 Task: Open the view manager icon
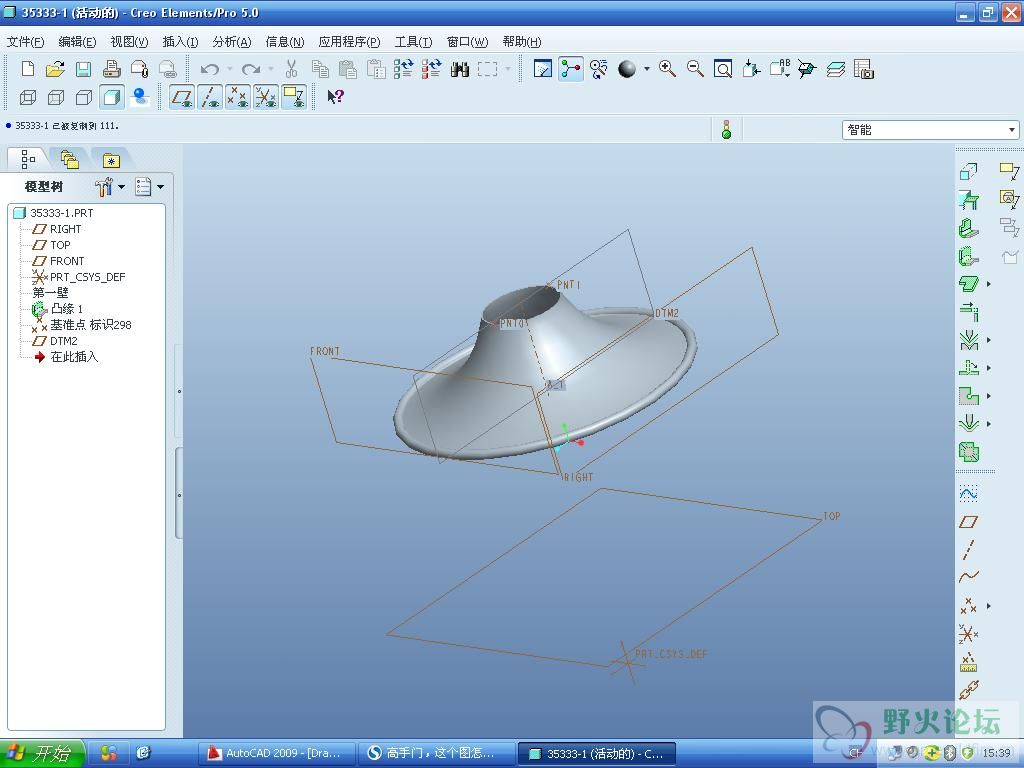(x=863, y=69)
